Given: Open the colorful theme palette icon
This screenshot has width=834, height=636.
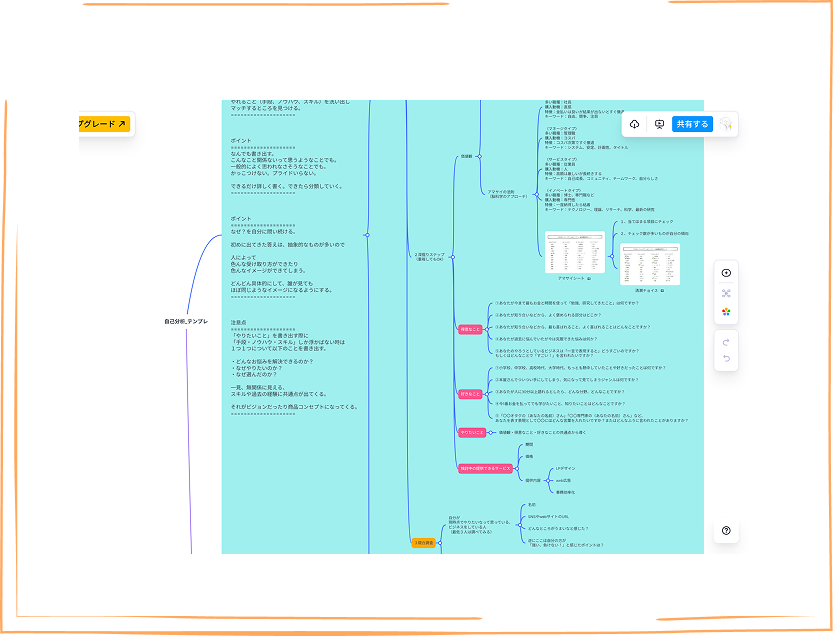Looking at the screenshot, I should pos(726,312).
